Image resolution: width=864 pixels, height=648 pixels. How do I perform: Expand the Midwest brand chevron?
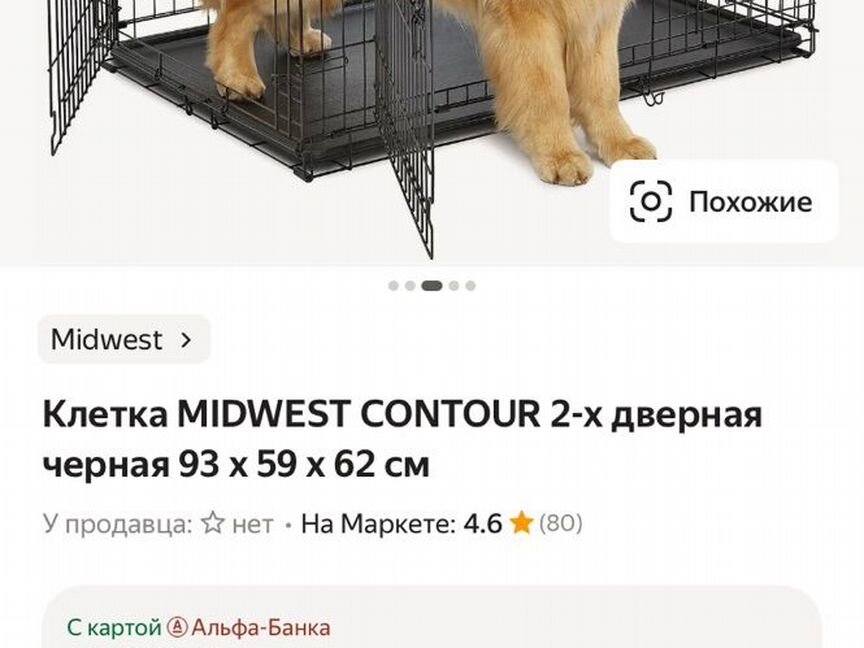coord(186,340)
